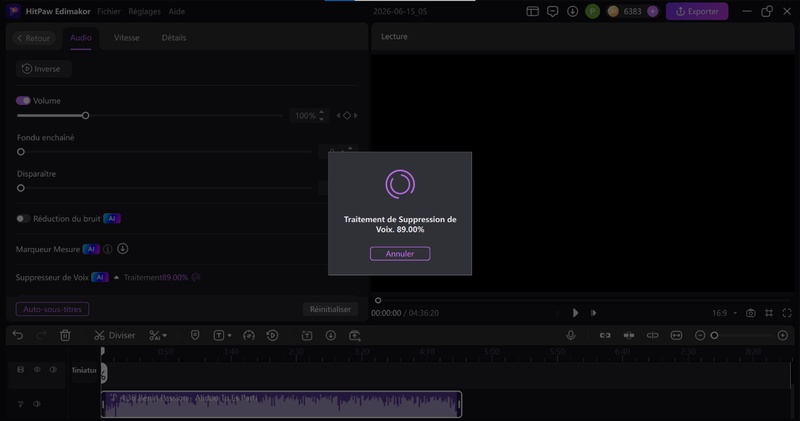Image resolution: width=800 pixels, height=421 pixels.
Task: Show the preview grid overlay icon
Action: point(769,313)
